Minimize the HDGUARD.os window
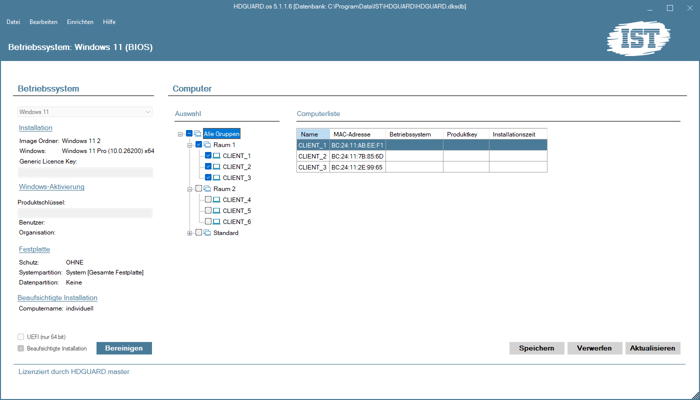Image resolution: width=700 pixels, height=400 pixels. point(650,8)
